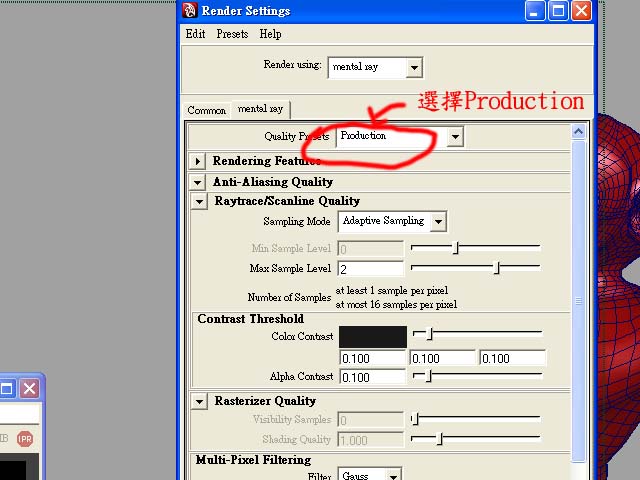640x480 pixels.
Task: Click the third Color Contrast 0.100 field
Action: [513, 358]
